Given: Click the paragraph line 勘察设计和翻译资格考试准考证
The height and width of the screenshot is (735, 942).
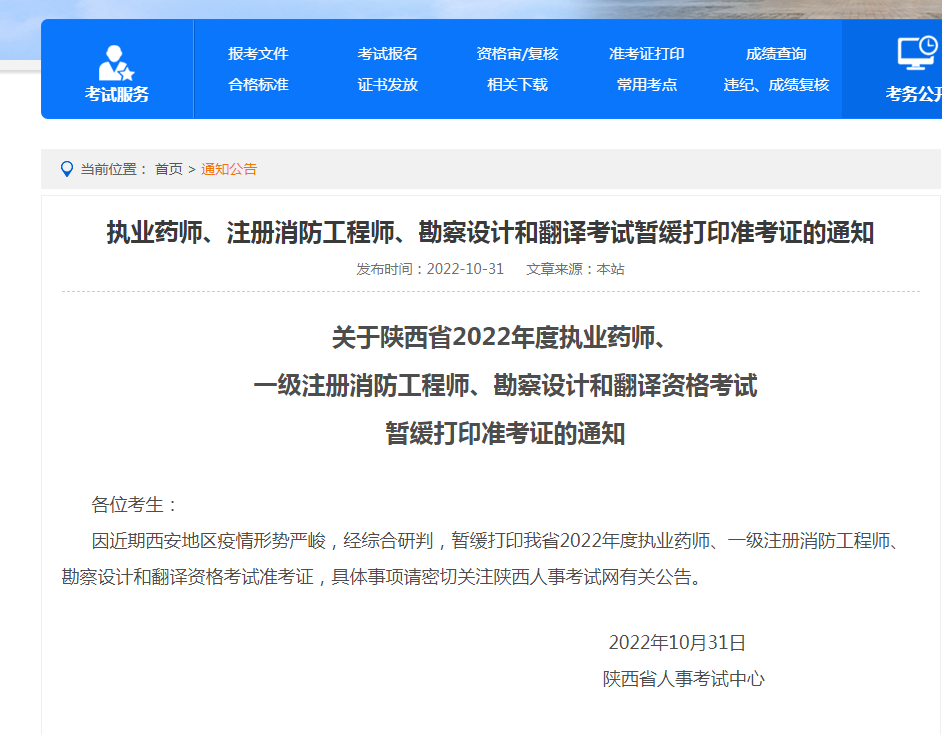Looking at the screenshot, I should click(382, 576).
